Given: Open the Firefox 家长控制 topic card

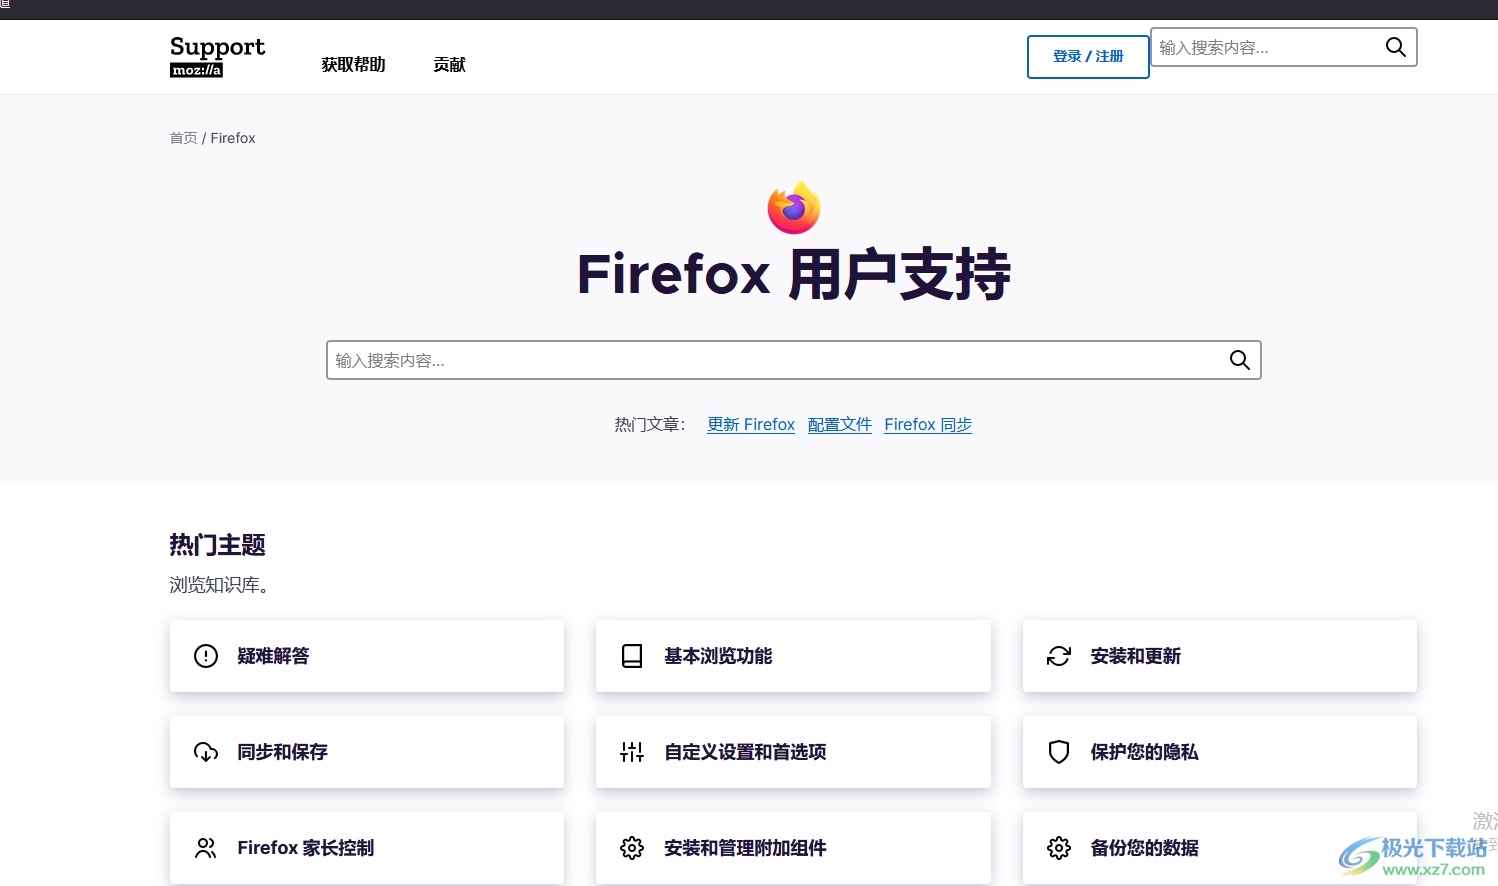Looking at the screenshot, I should tap(367, 848).
